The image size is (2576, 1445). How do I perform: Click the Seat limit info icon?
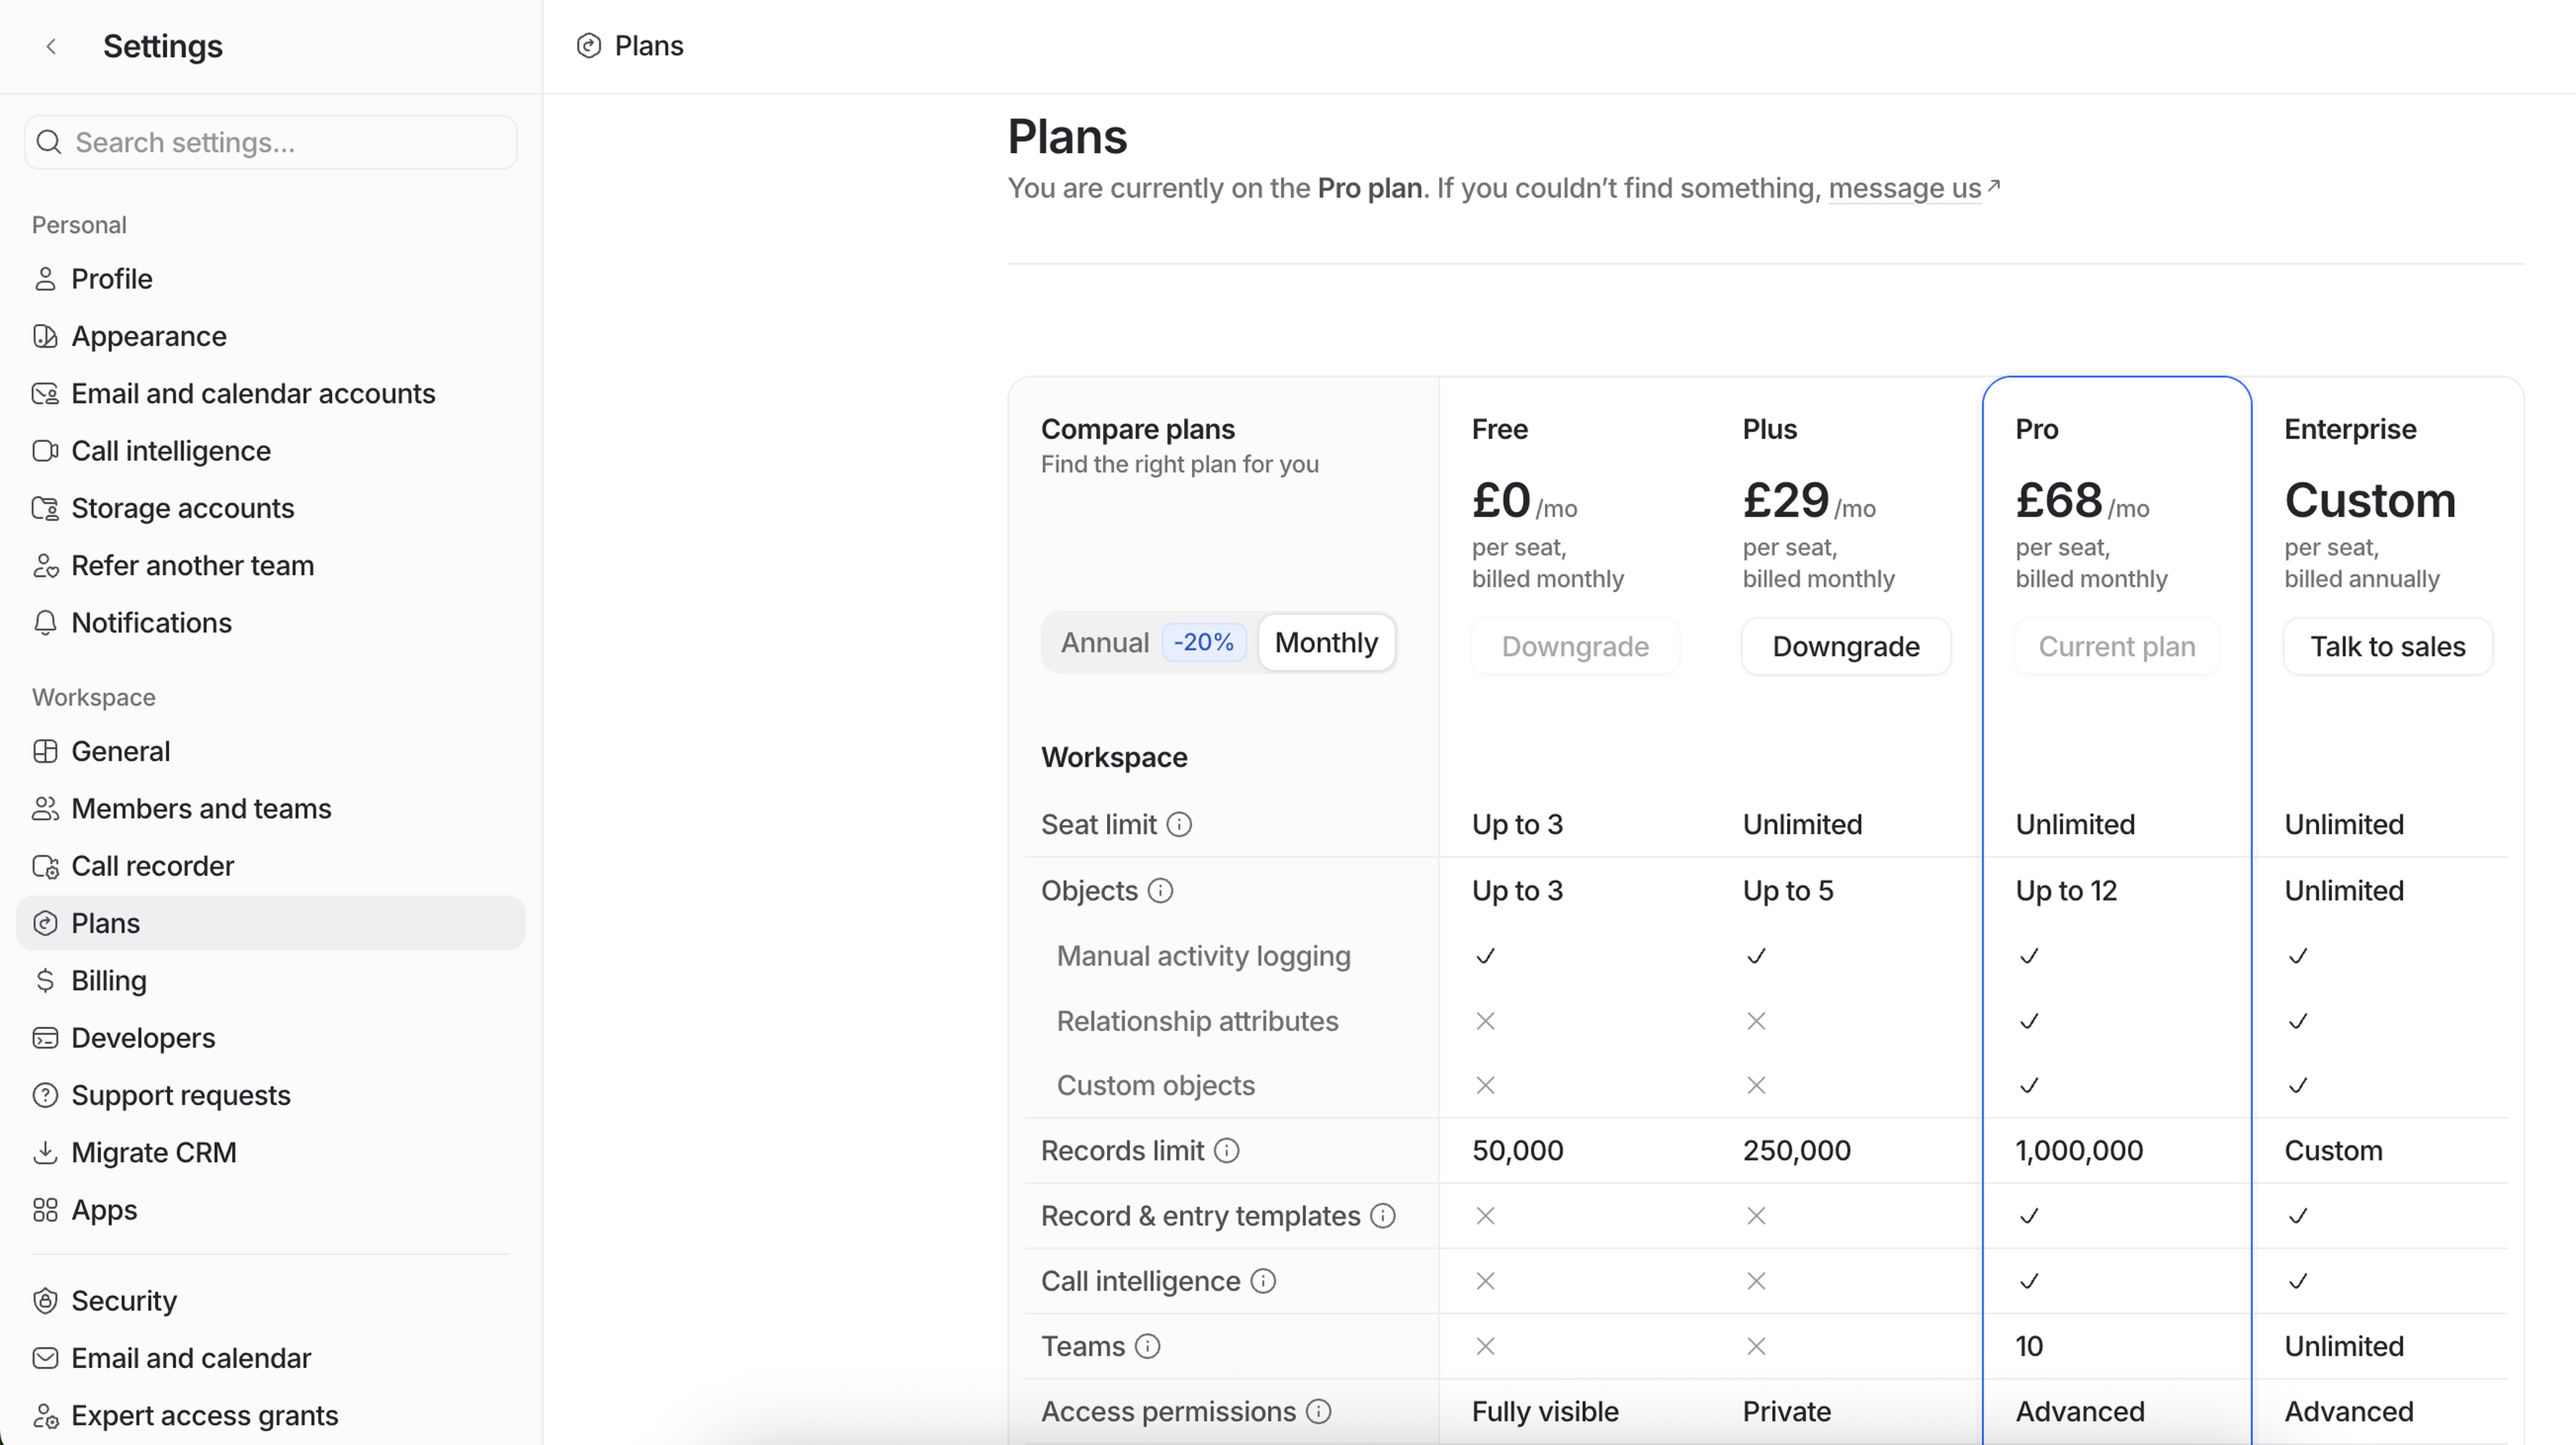(x=1179, y=824)
